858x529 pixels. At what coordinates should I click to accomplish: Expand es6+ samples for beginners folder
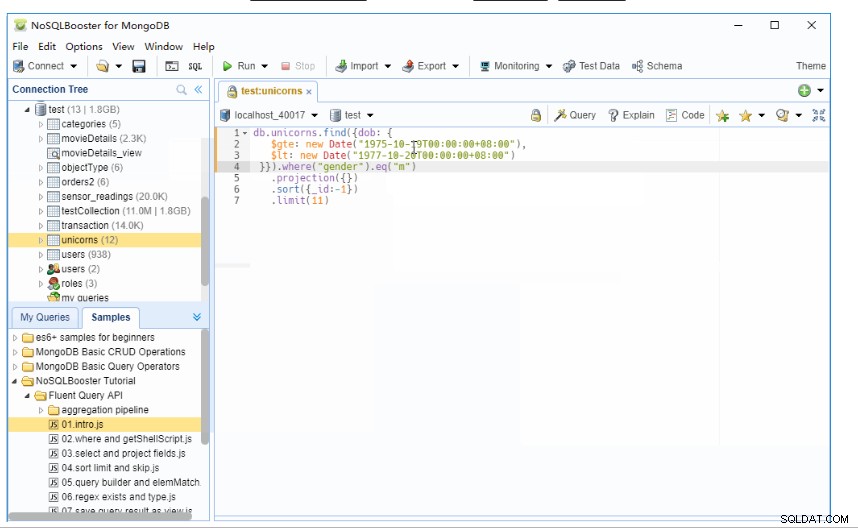(15, 338)
